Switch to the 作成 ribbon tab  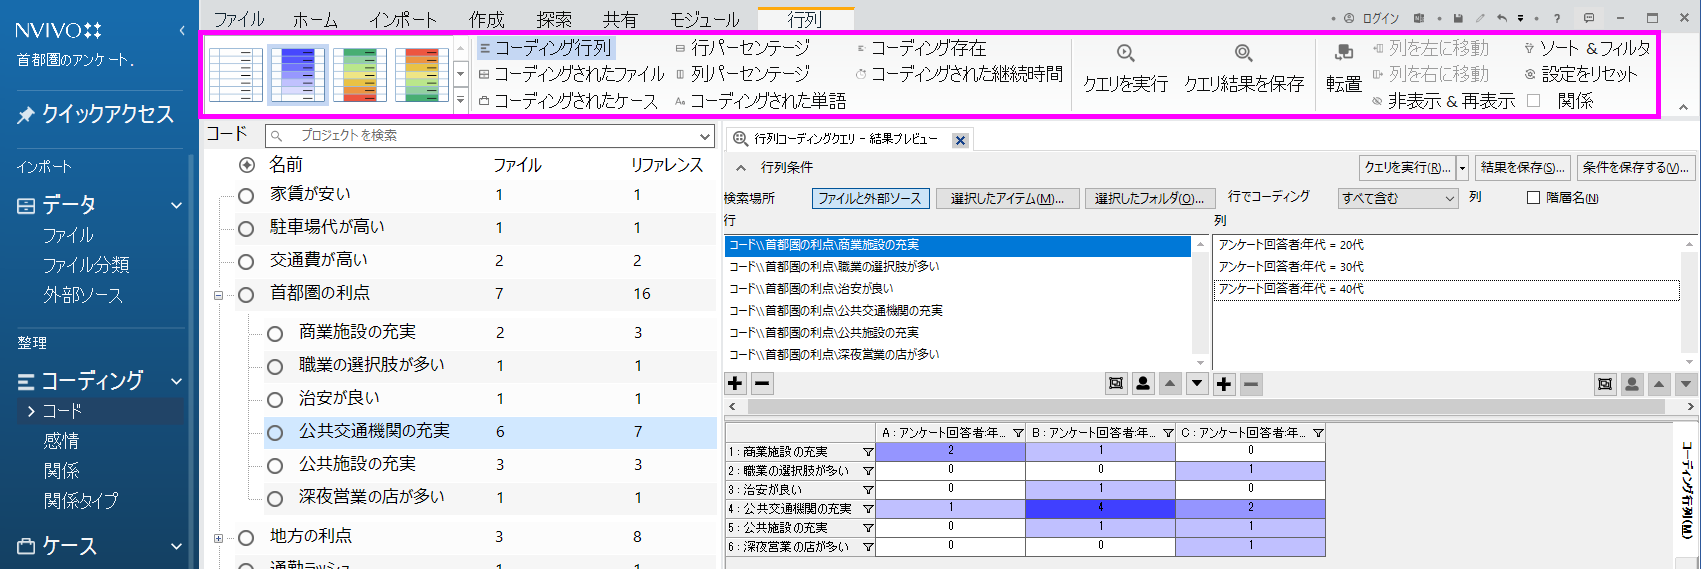click(486, 19)
